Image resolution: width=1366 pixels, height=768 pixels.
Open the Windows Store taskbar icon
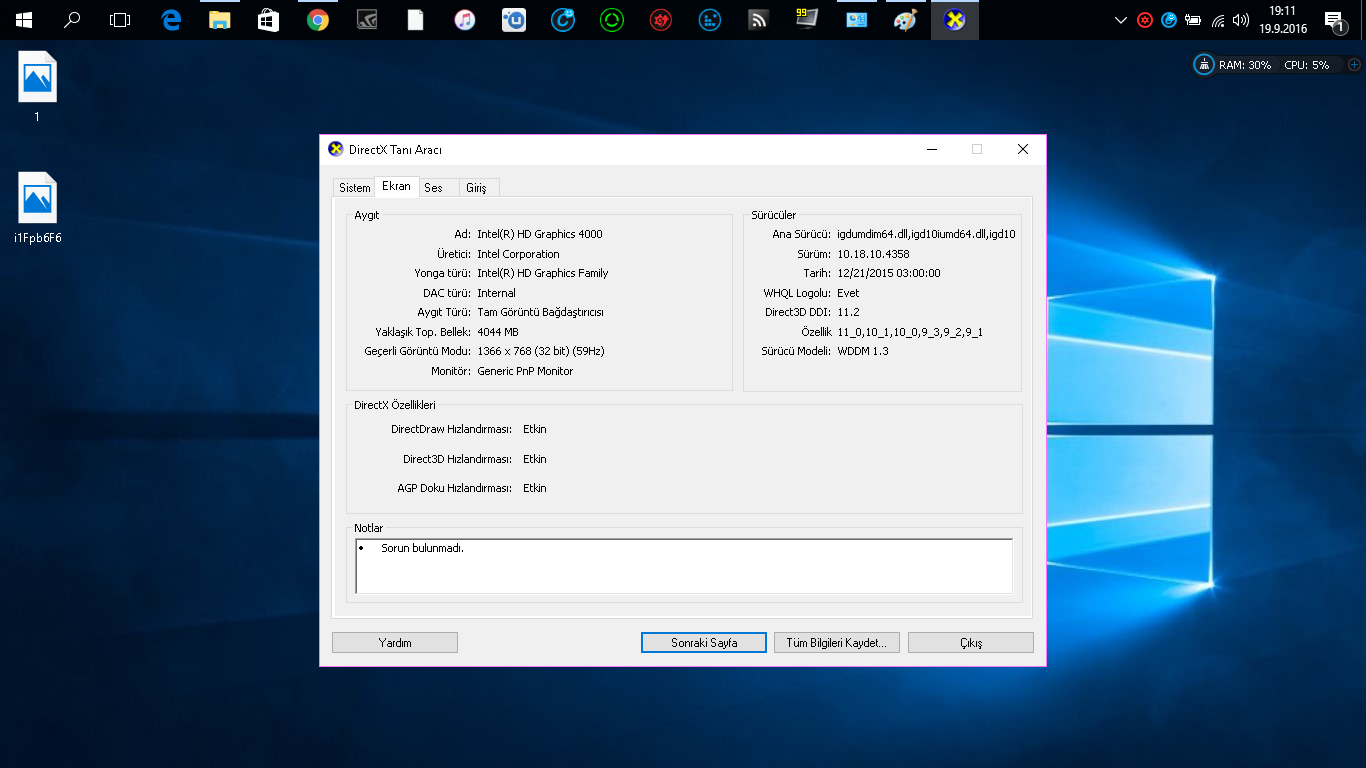pyautogui.click(x=268, y=20)
